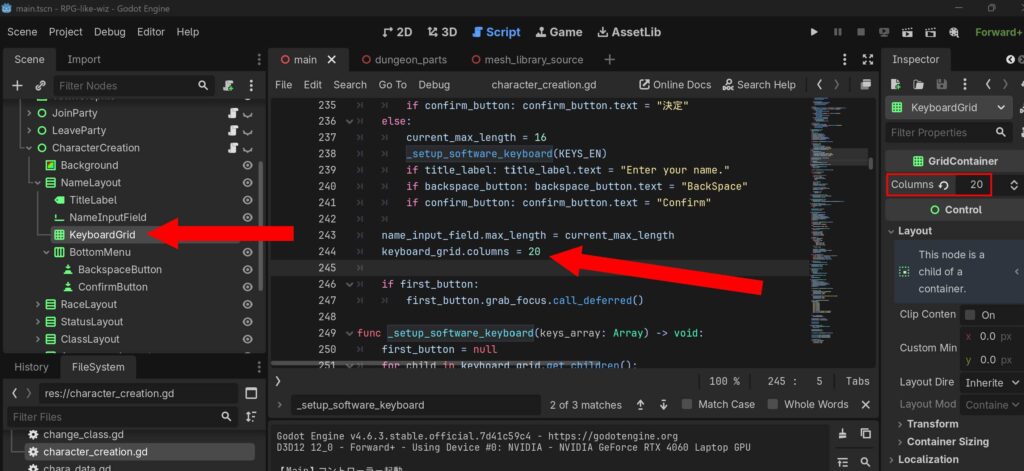
Task: Toggle the split mode icon in FileSystem
Action: coord(251,393)
